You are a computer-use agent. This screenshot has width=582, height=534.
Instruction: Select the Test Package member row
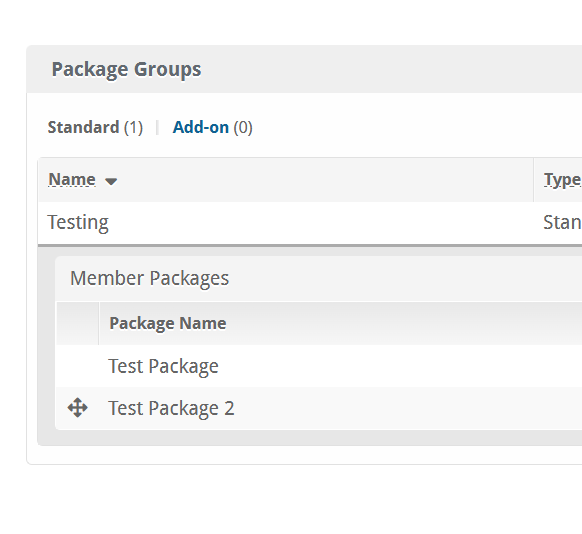click(x=319, y=366)
